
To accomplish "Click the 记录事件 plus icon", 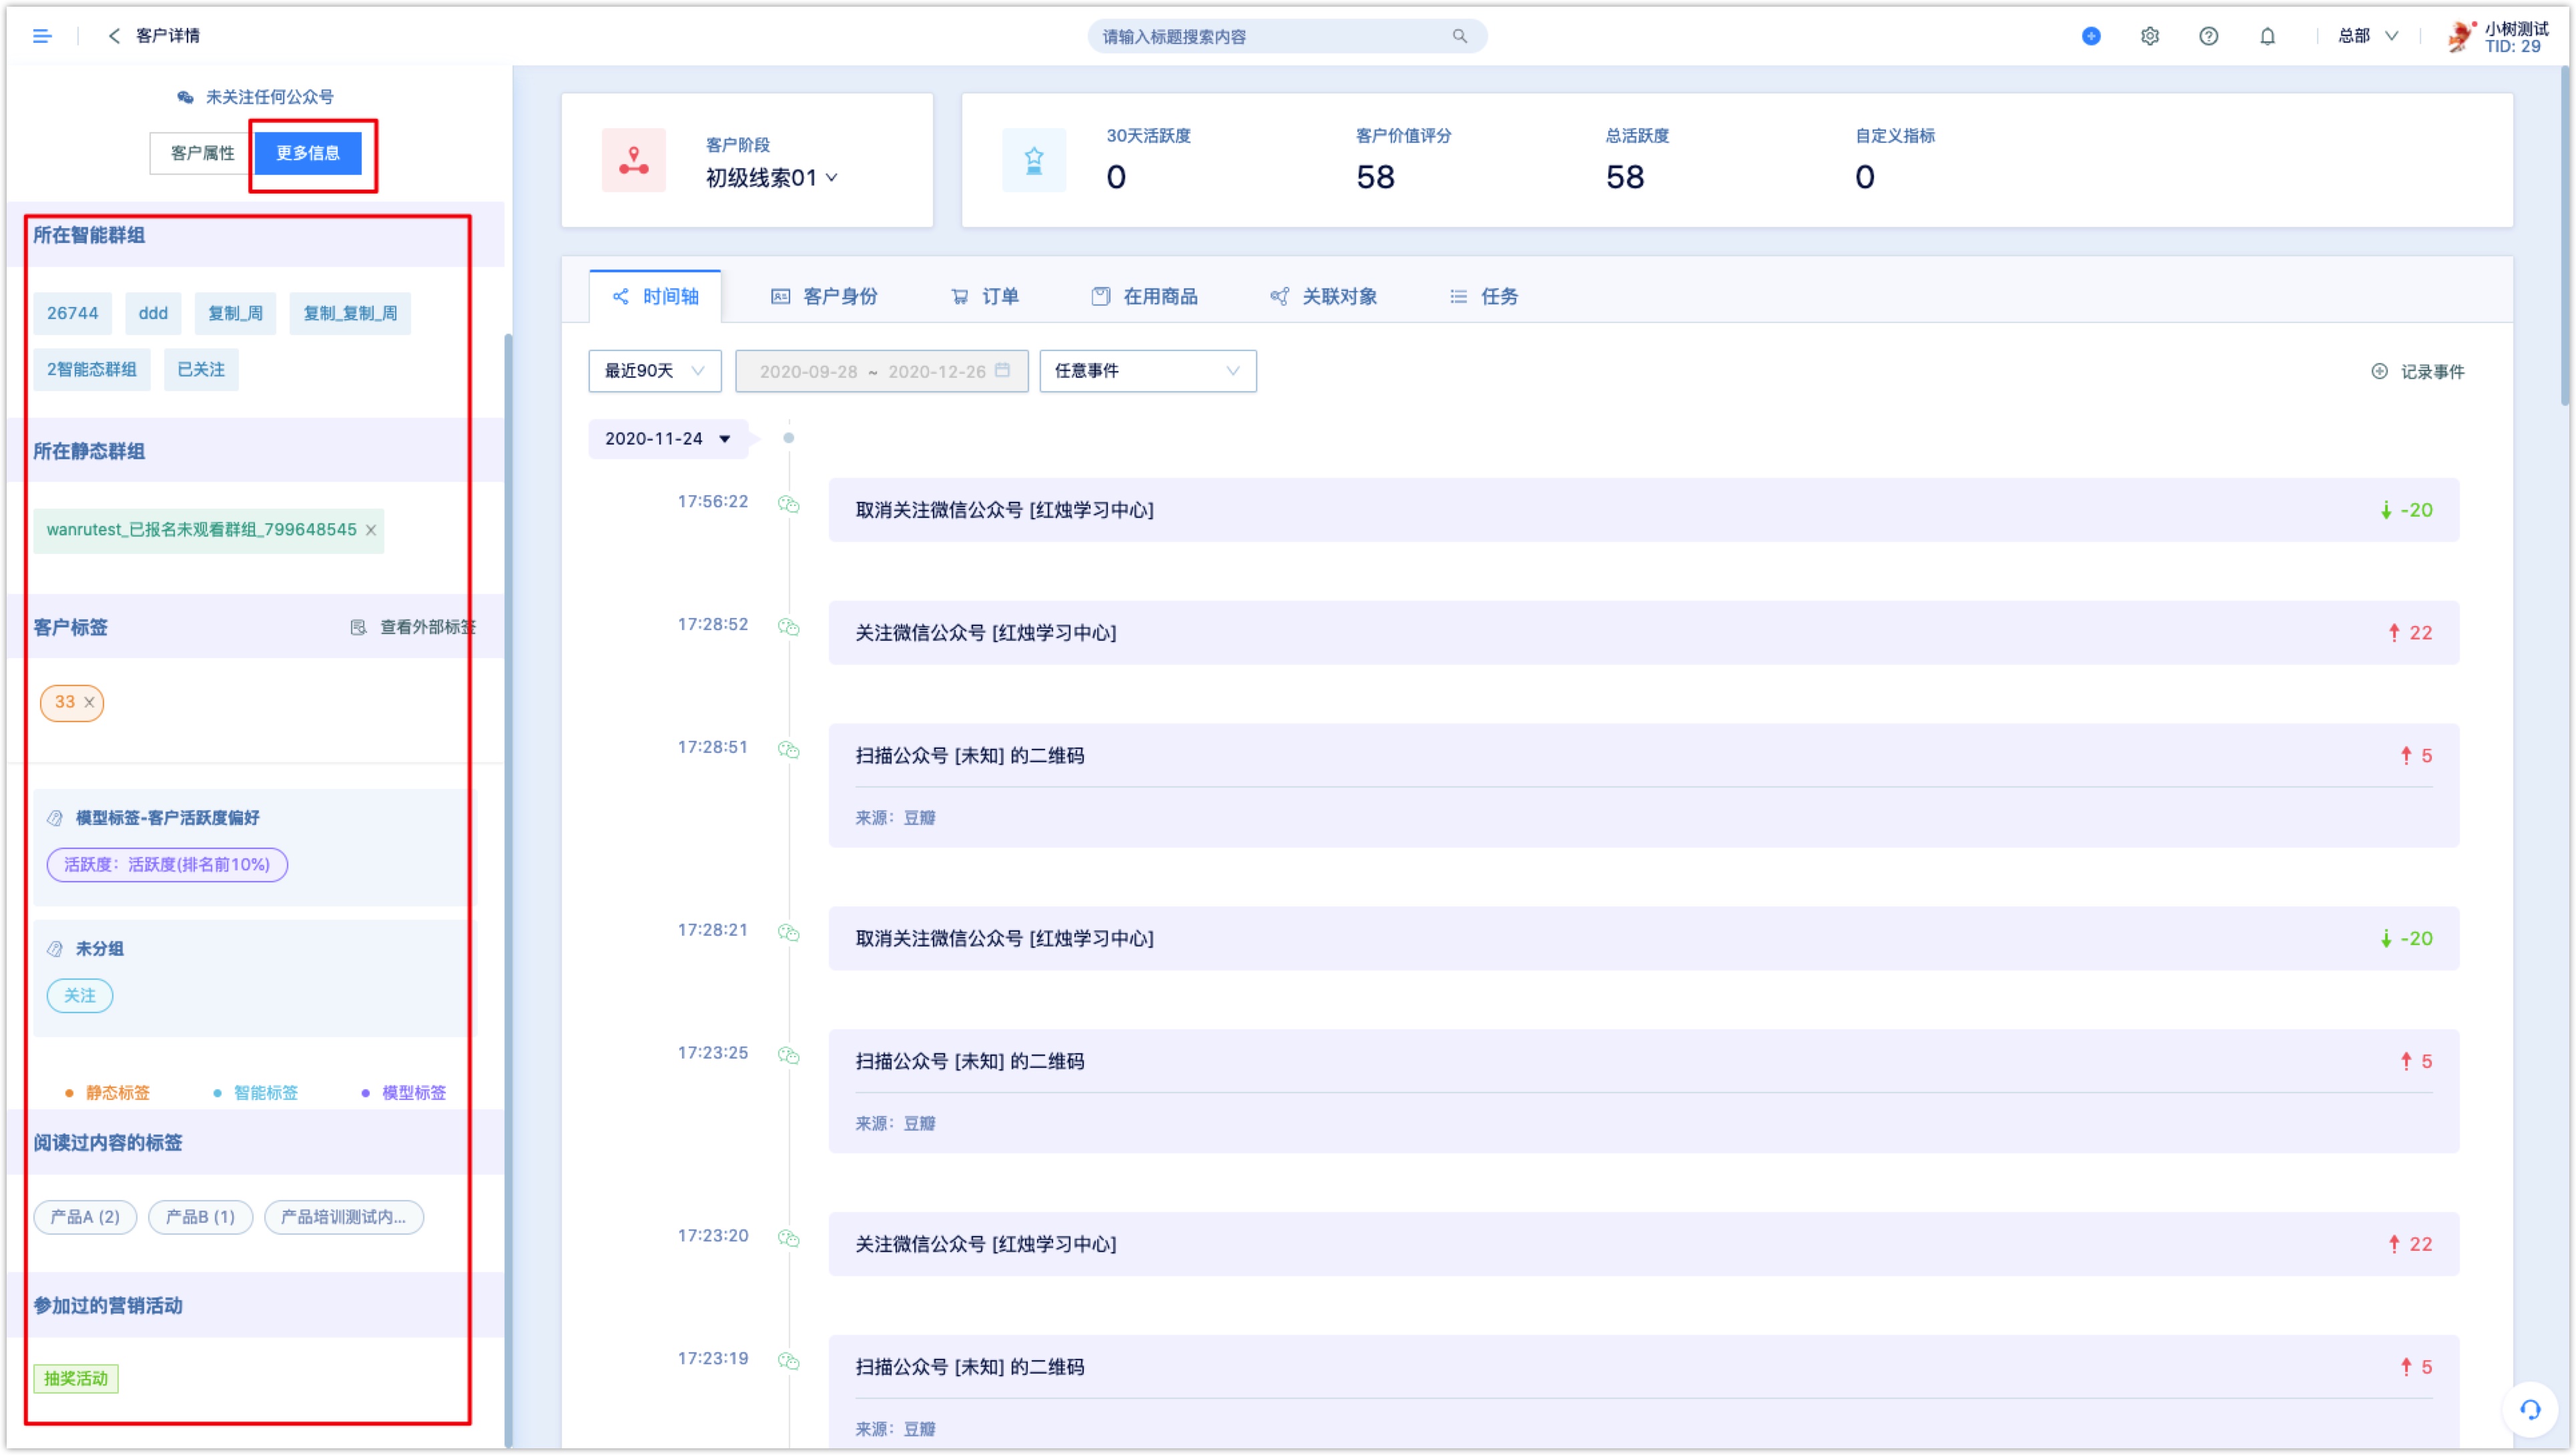I will click(x=2380, y=371).
